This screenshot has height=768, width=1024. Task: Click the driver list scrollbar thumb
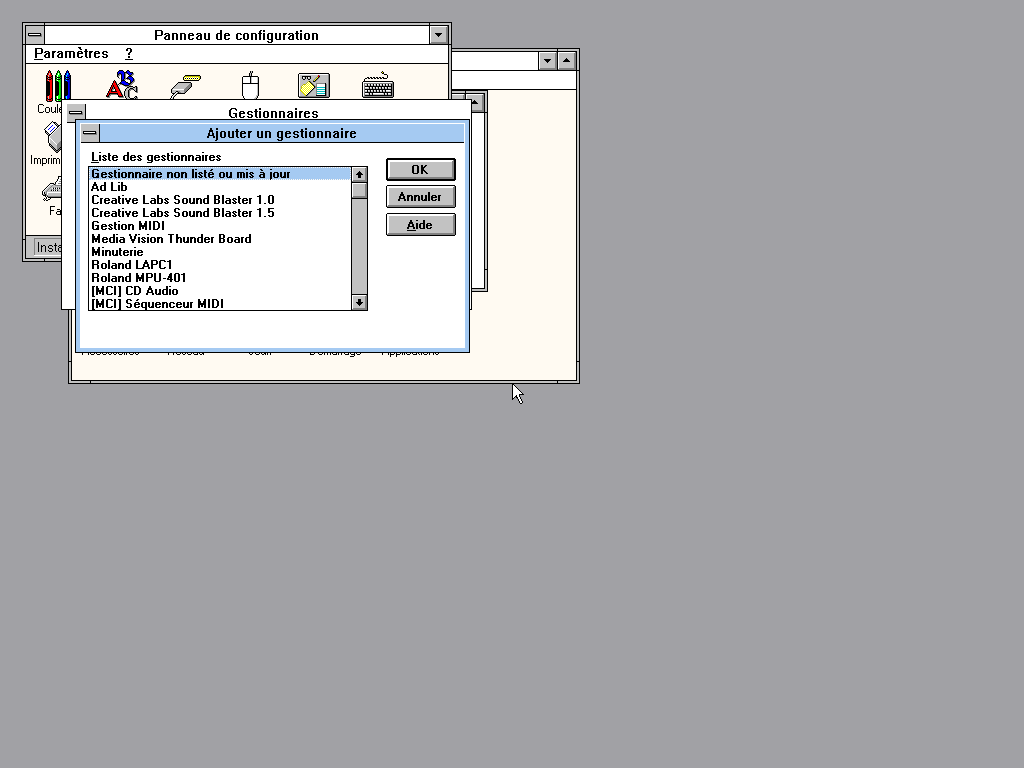pos(359,190)
